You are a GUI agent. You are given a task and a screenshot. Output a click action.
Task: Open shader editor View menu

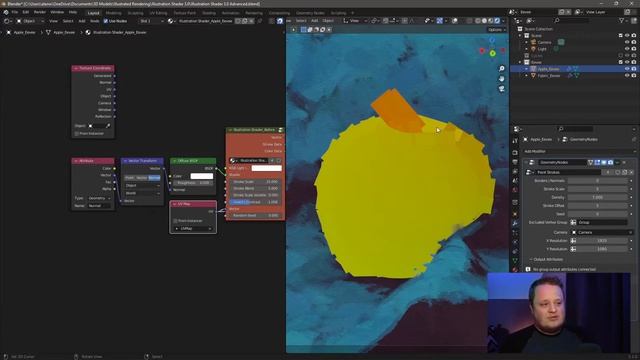click(x=53, y=21)
